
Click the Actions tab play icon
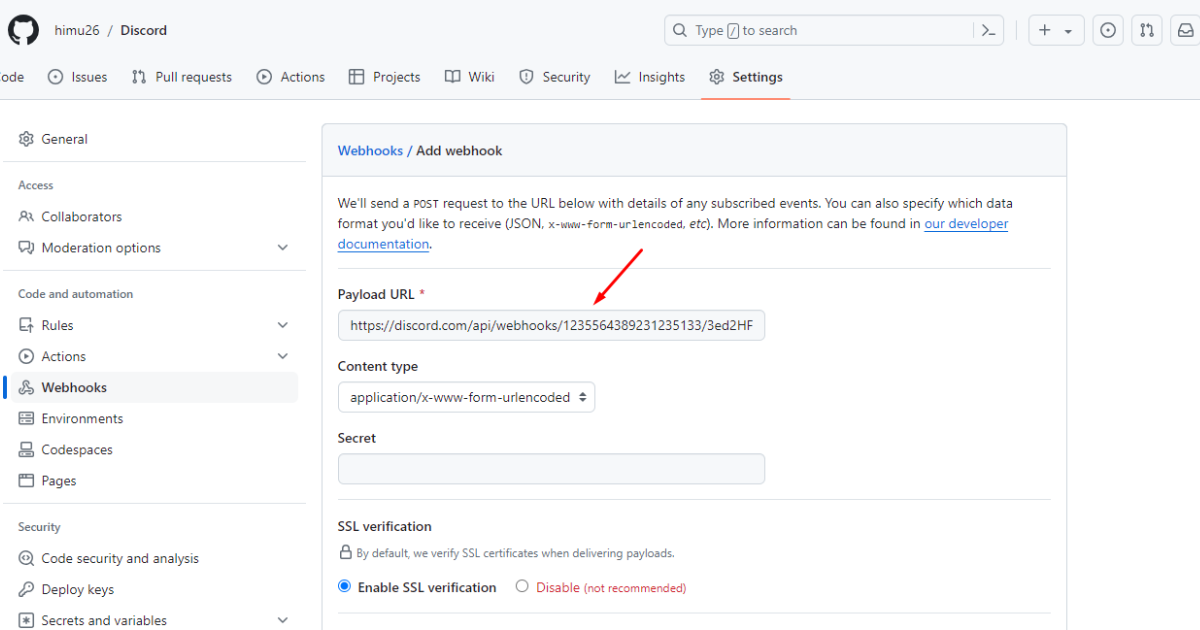click(264, 77)
